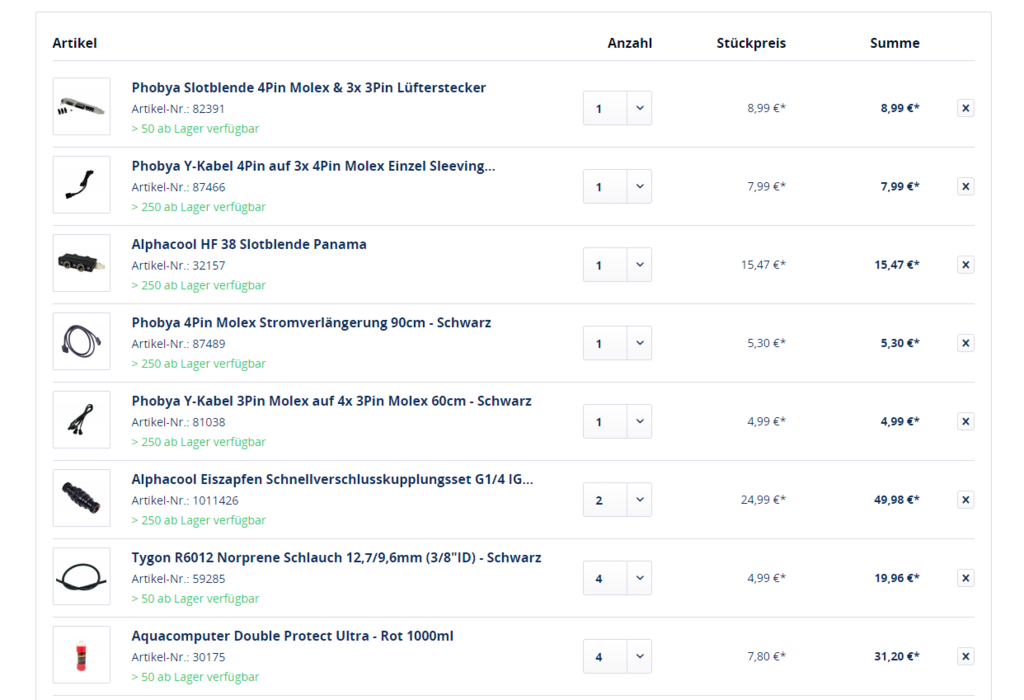Remove Tygon R6012 Norprene Schlauch item
The width and height of the screenshot is (1024, 700).
(965, 578)
